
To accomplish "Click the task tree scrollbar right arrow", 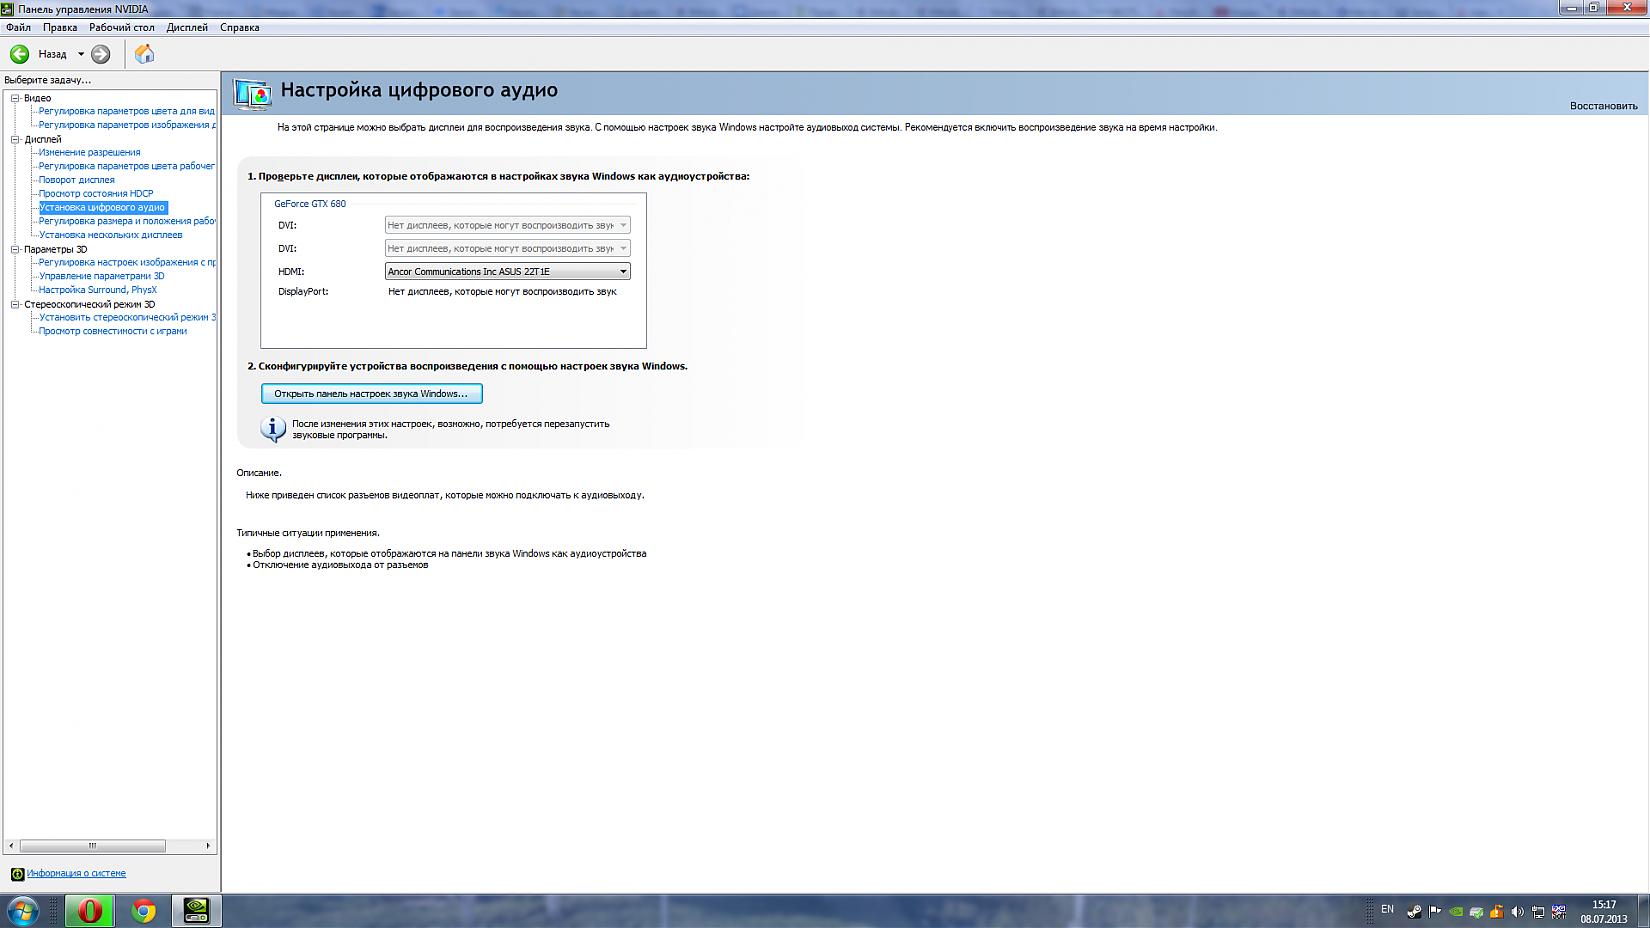I will click(x=208, y=846).
